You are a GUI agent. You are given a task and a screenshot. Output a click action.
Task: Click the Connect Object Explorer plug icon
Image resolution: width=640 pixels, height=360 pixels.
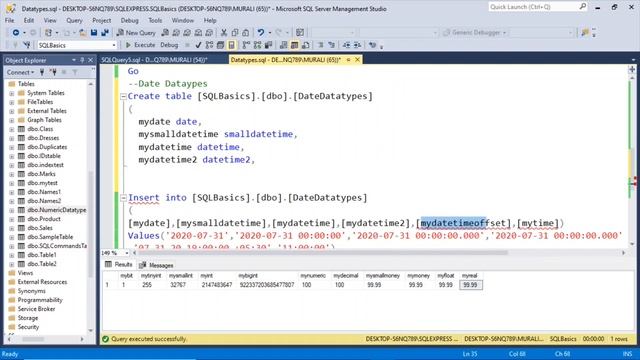(42, 72)
